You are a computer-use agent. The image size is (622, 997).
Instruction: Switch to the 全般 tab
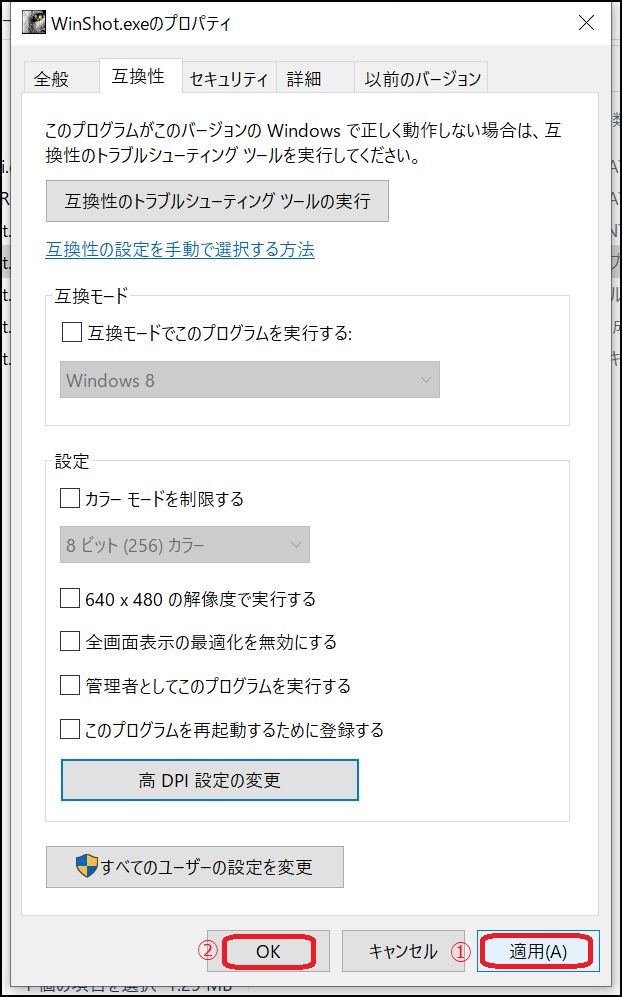(51, 78)
